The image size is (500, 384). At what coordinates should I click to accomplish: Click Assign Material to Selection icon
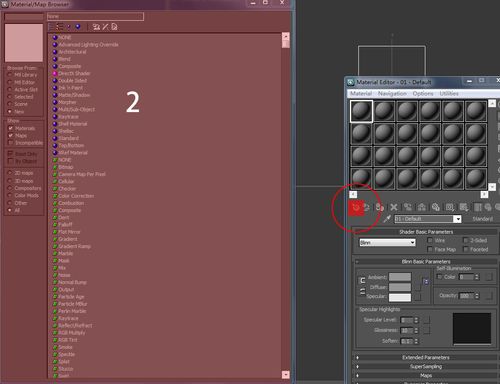point(379,207)
